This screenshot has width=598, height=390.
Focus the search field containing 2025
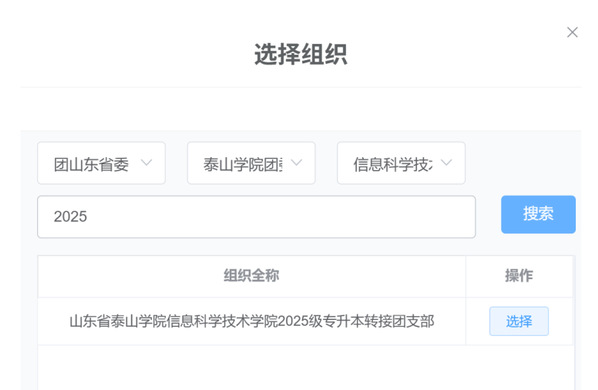[256, 217]
